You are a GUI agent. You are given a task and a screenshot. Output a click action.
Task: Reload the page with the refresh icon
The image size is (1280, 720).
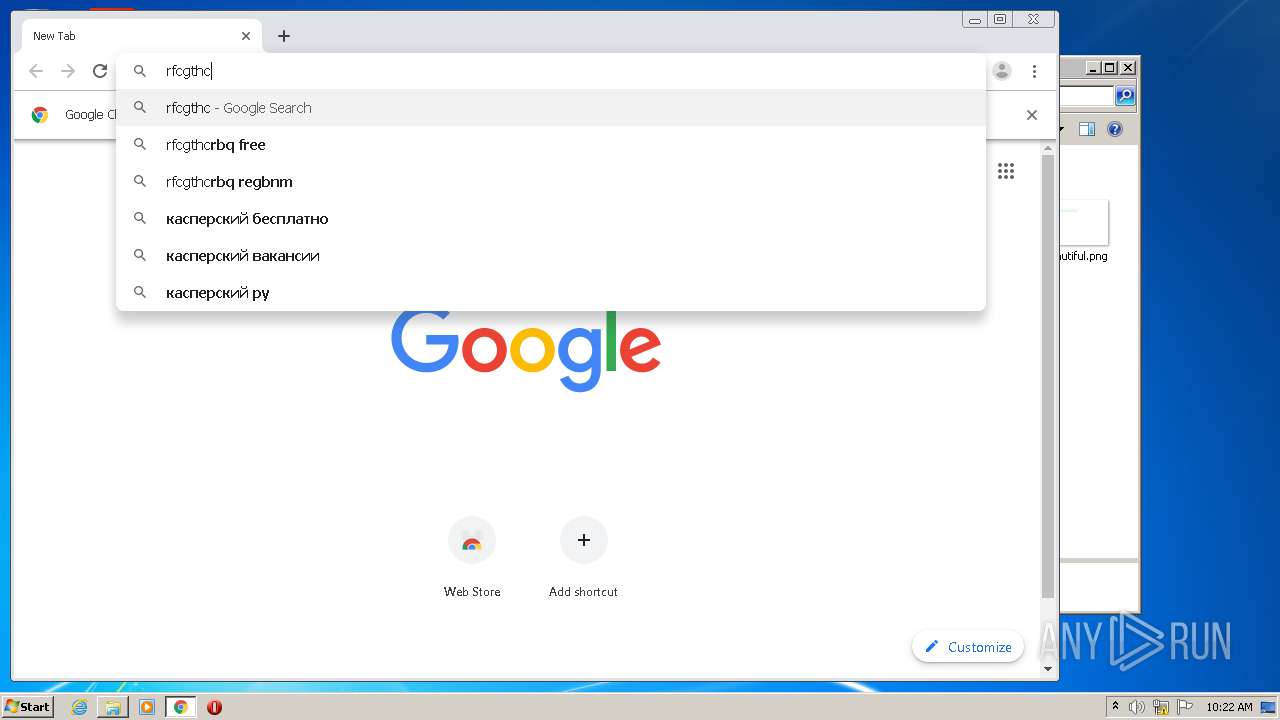pos(100,71)
